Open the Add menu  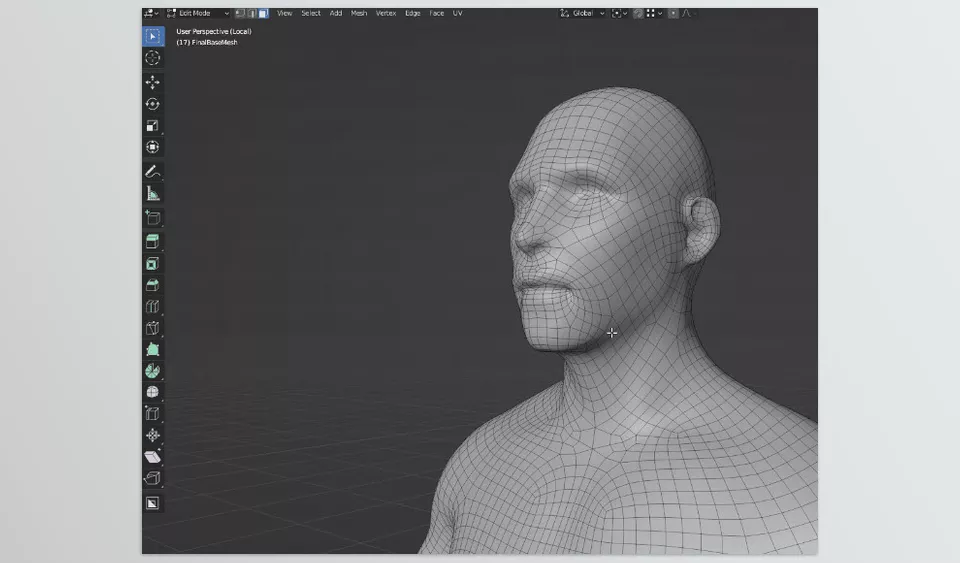(x=336, y=13)
